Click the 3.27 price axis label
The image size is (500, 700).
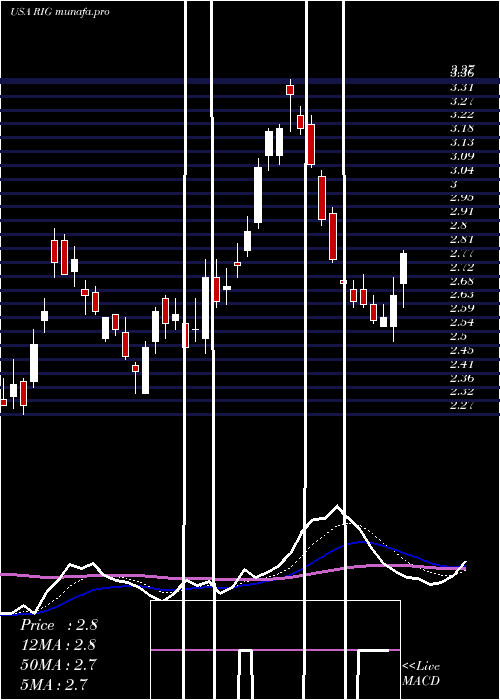point(462,101)
